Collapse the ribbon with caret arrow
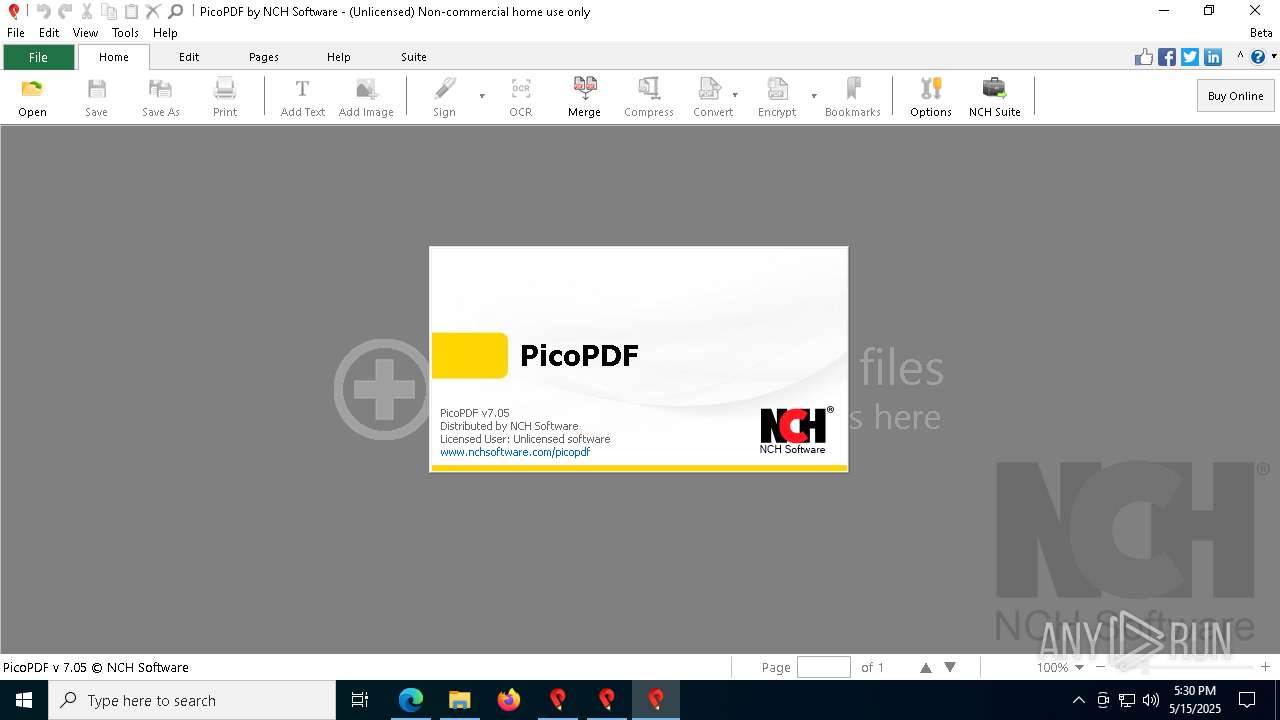The image size is (1280, 720). point(1240,57)
